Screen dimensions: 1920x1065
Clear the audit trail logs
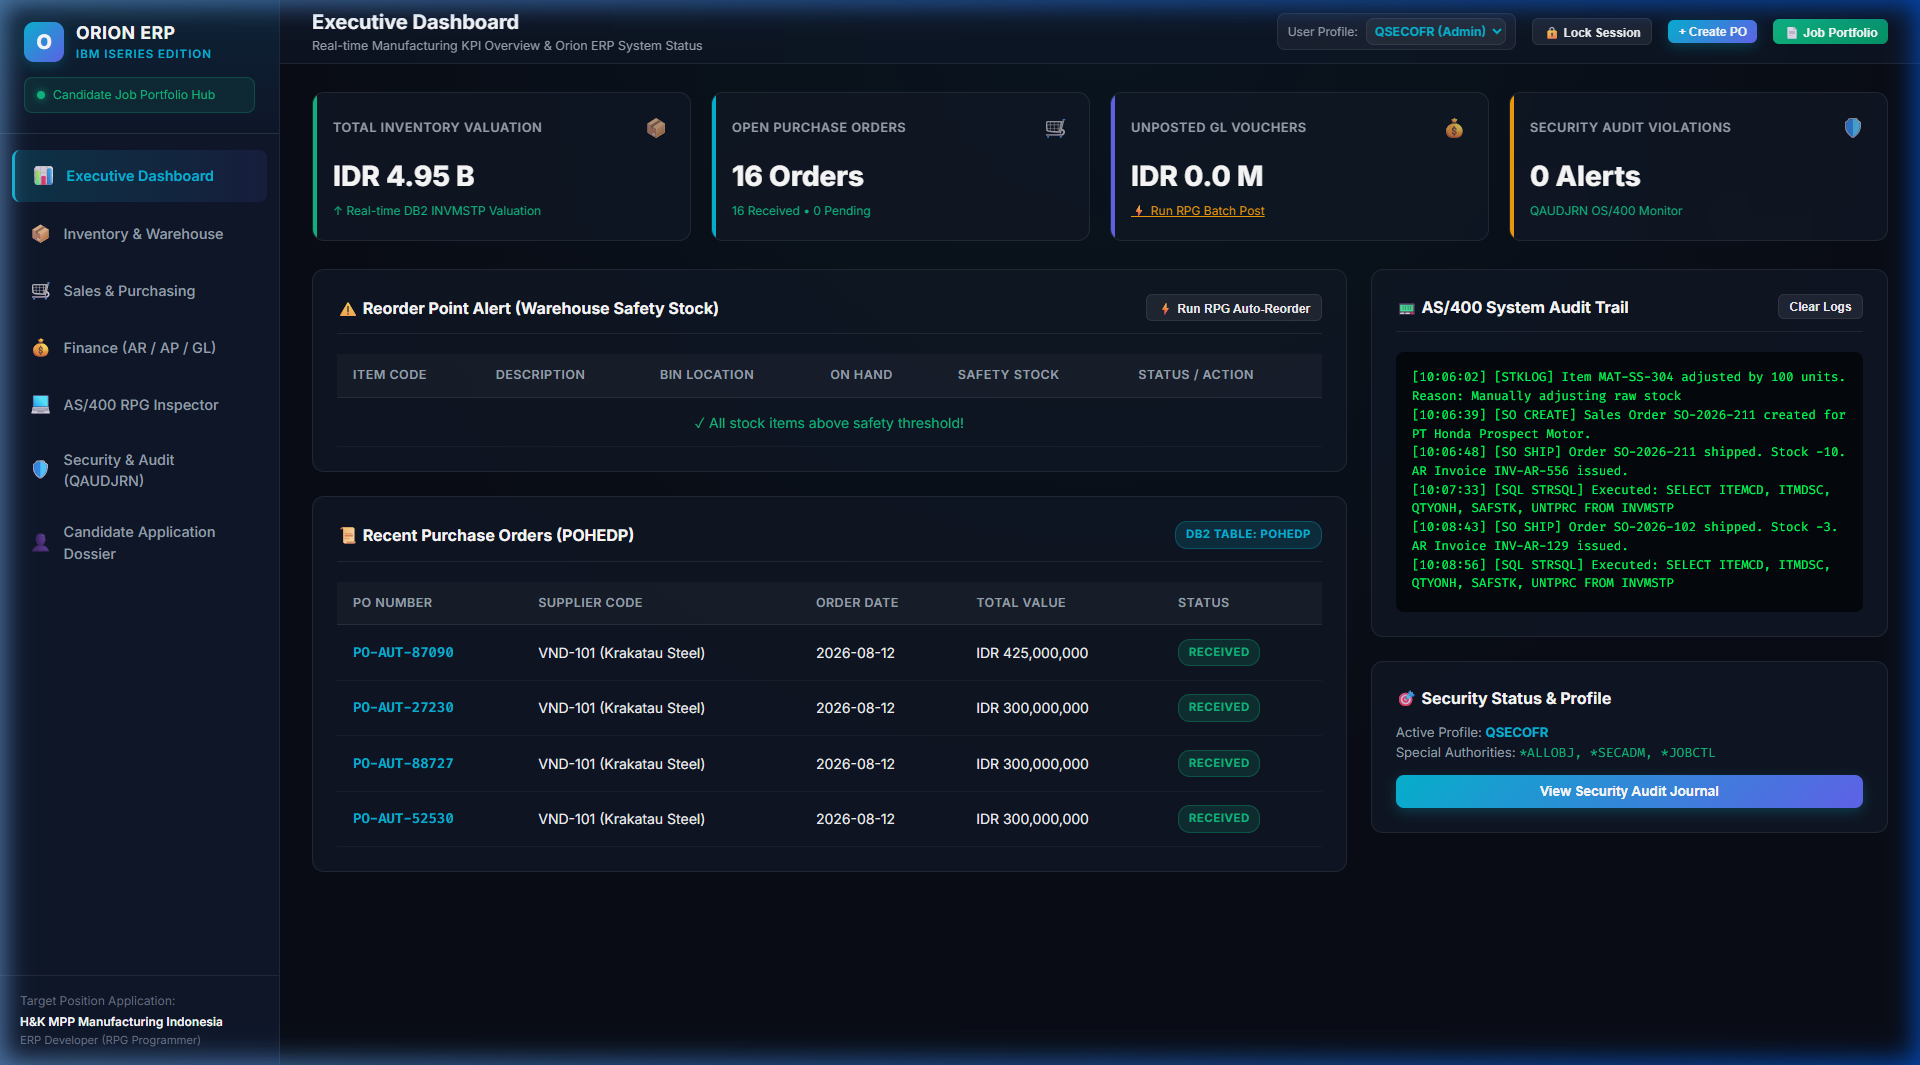pos(1820,307)
